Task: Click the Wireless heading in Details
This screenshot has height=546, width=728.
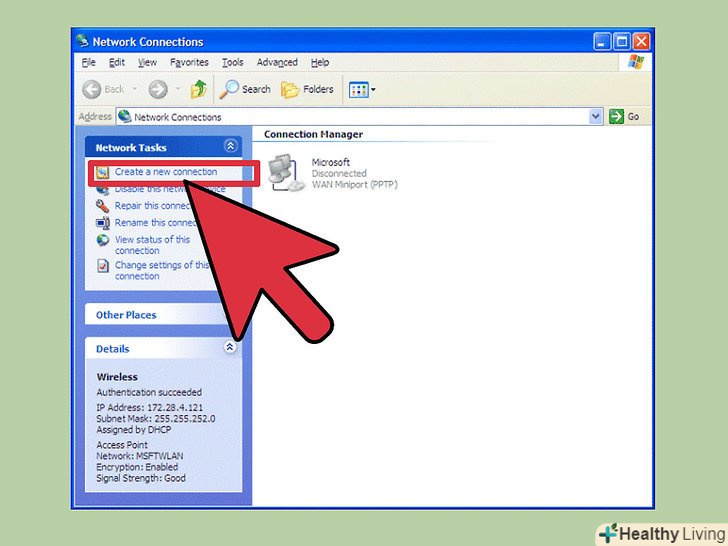Action: [117, 377]
